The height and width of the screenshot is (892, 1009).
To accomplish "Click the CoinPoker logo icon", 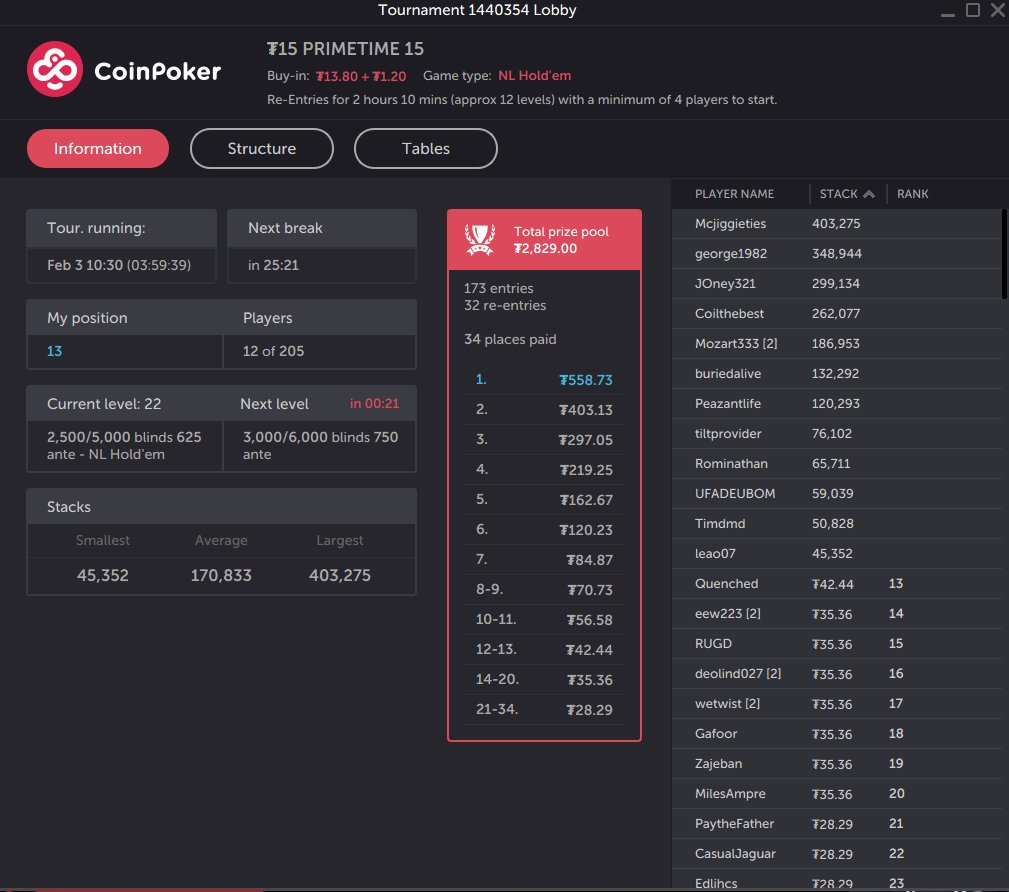I will [55, 69].
